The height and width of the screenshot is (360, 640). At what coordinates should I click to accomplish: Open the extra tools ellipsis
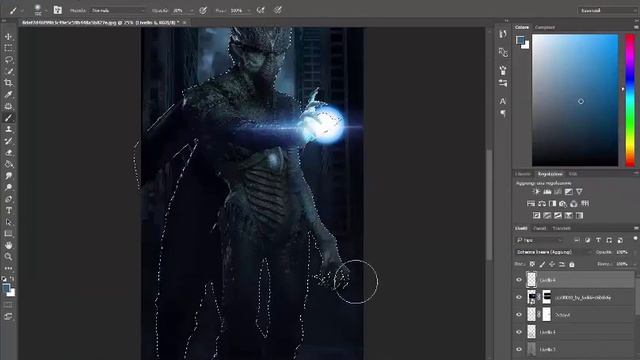pyautogui.click(x=8, y=268)
